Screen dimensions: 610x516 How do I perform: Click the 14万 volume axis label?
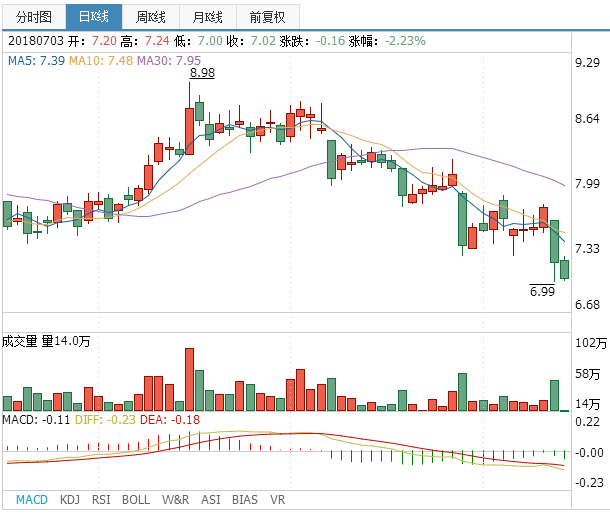(587, 404)
